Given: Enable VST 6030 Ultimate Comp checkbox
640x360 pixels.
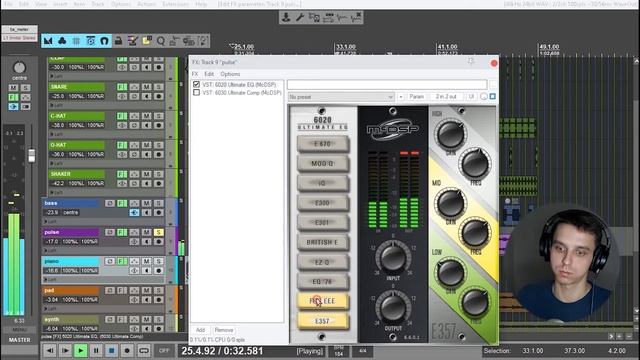Looking at the screenshot, I should tap(196, 93).
